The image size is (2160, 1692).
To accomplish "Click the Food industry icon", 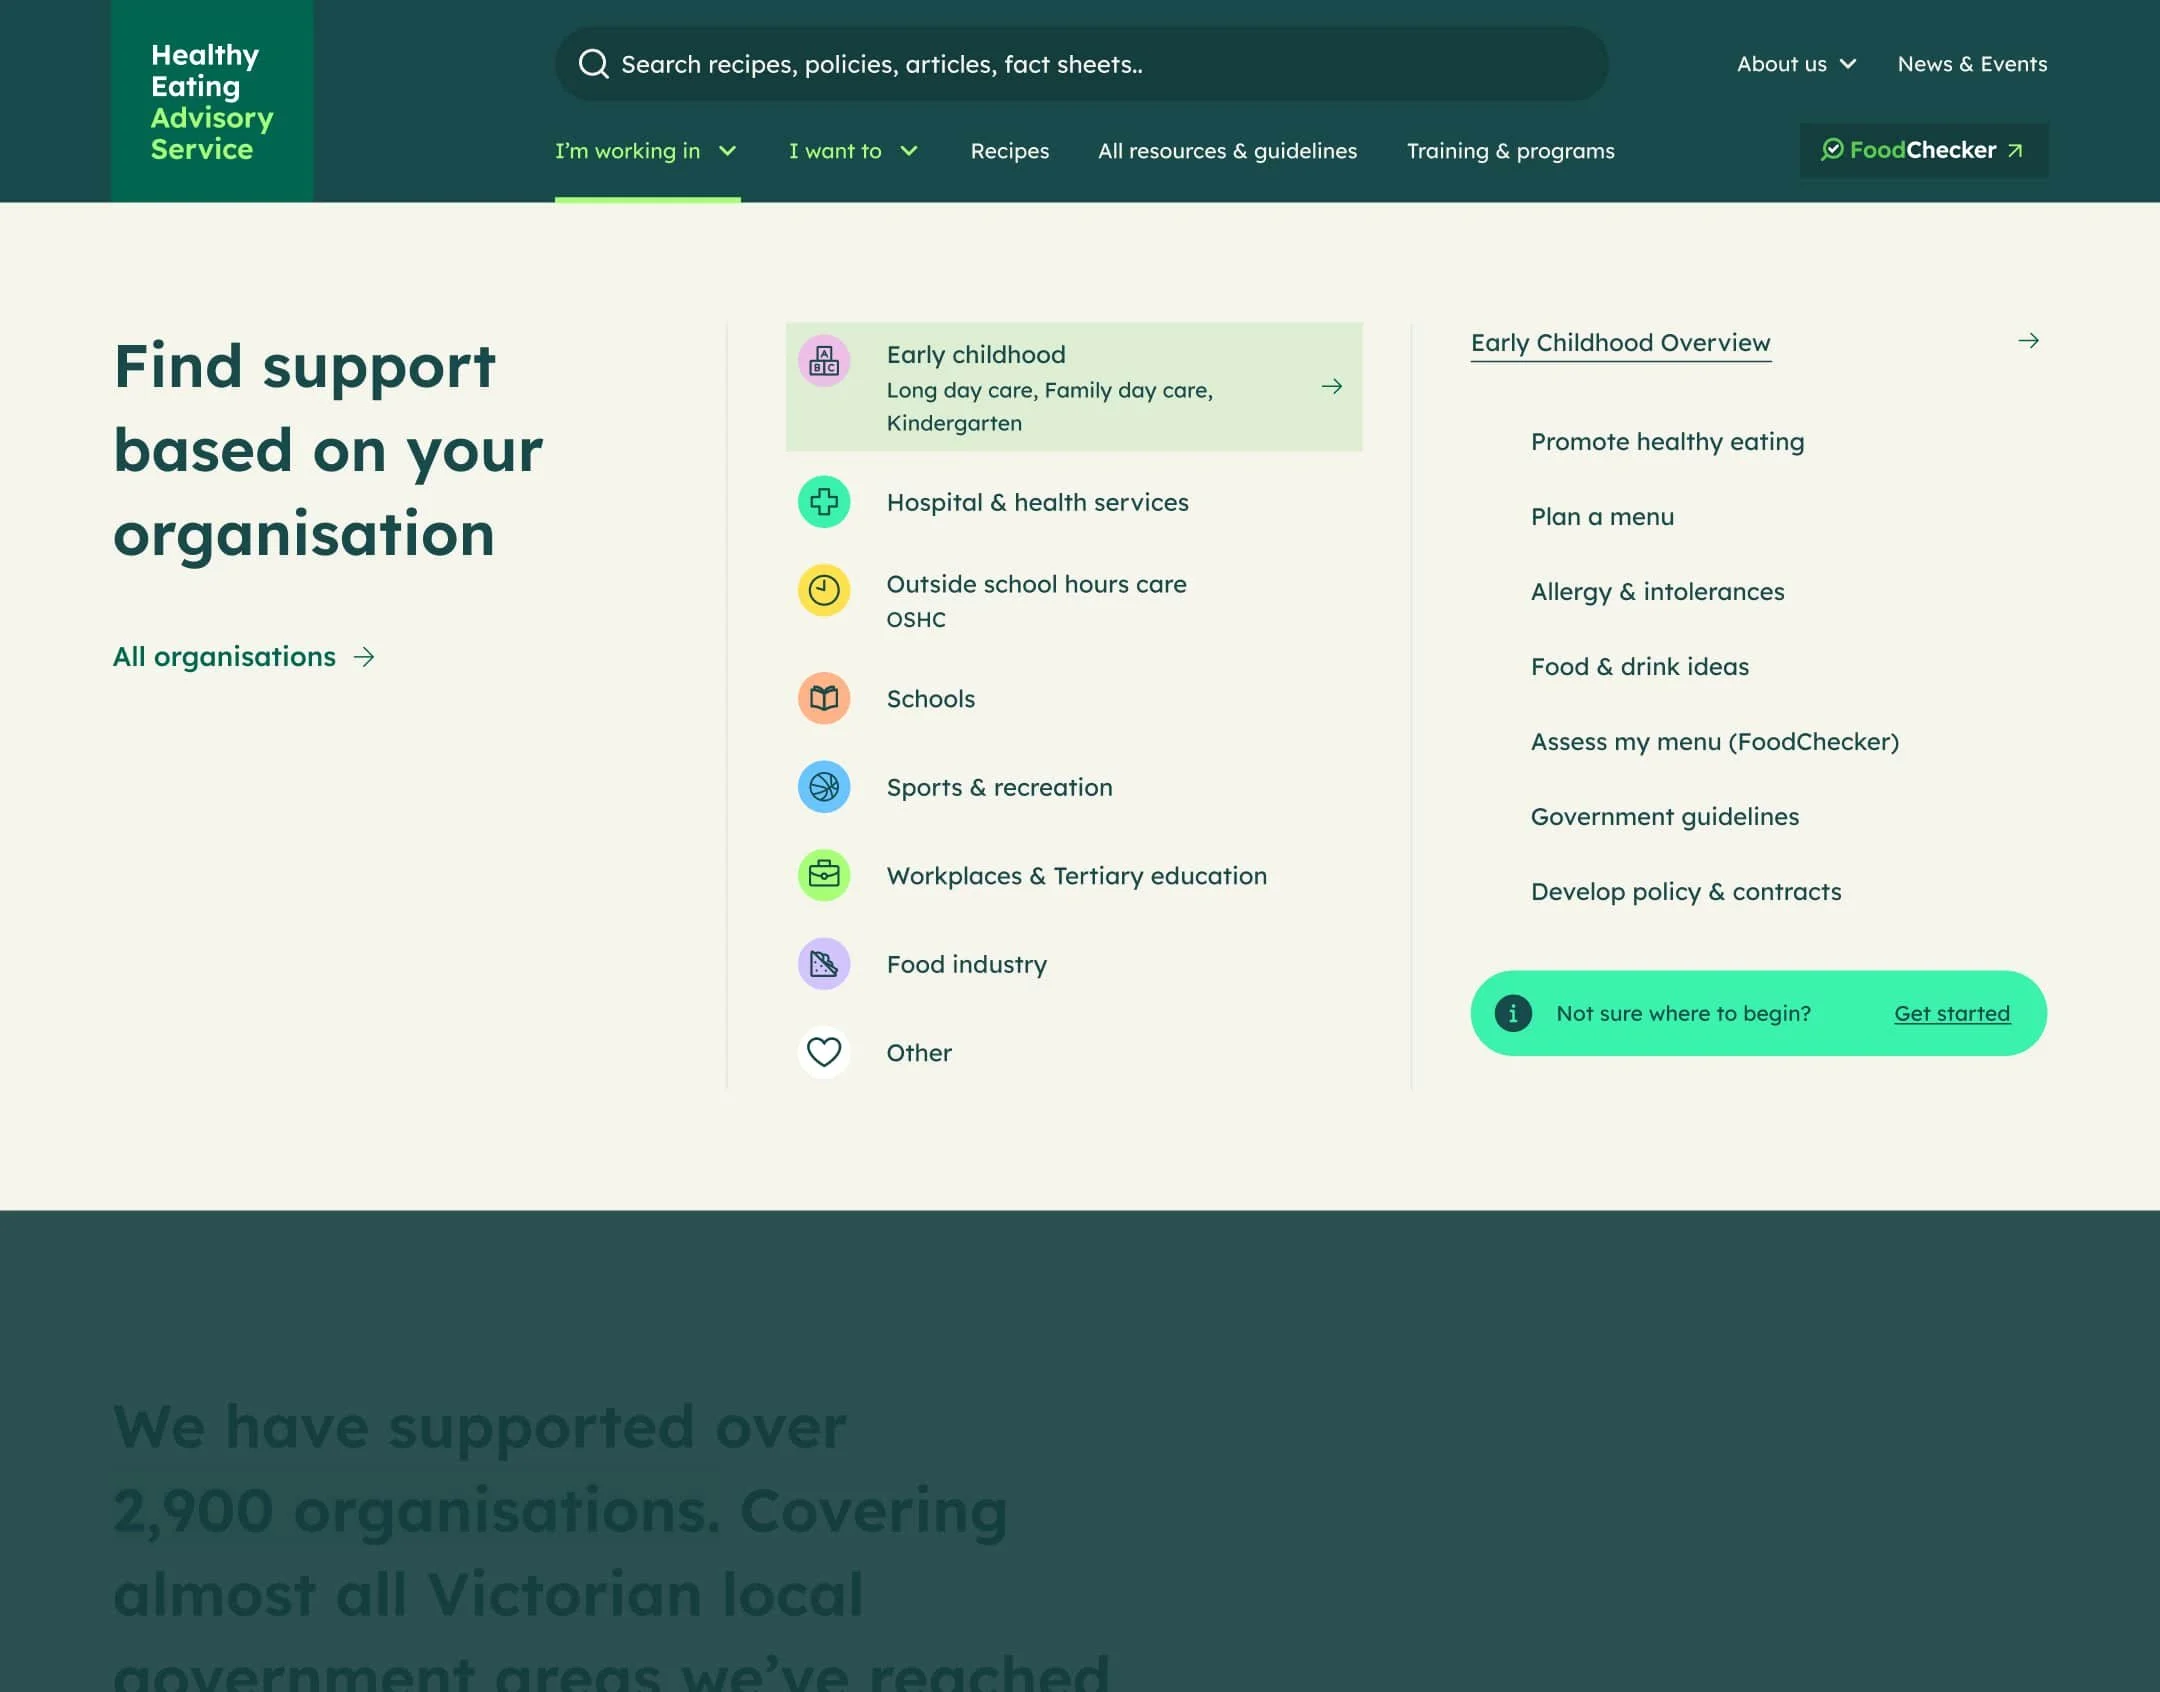I will click(823, 964).
